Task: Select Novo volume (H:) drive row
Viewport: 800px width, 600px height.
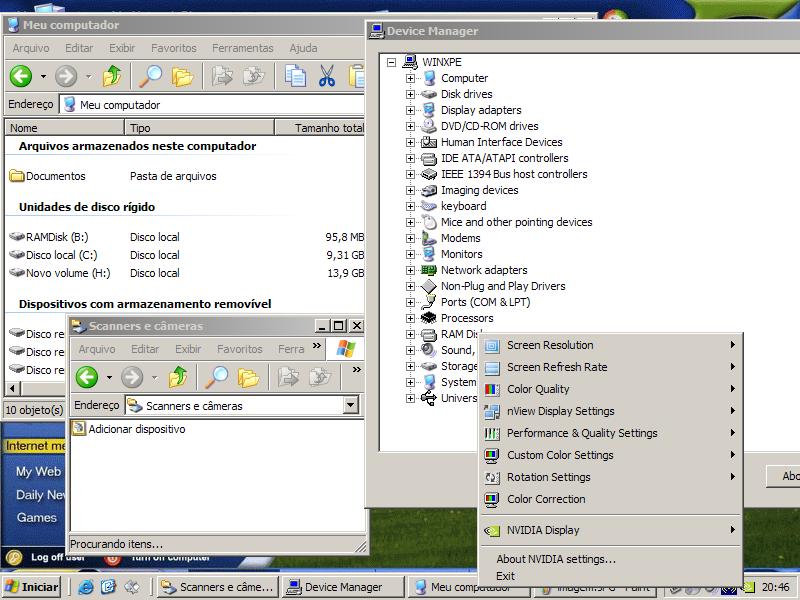Action: click(x=186, y=273)
